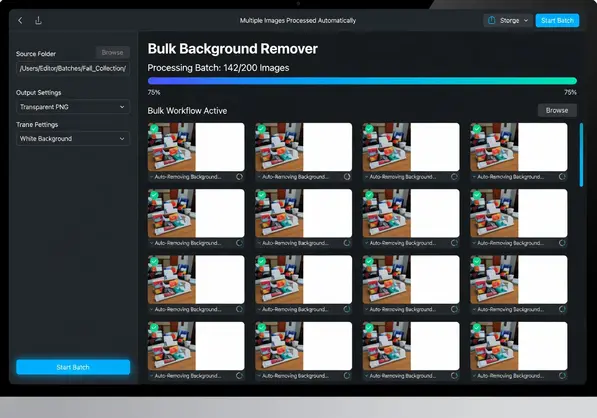Click Browse beside Bulk Workflow Active
The image size is (597, 418).
(557, 110)
